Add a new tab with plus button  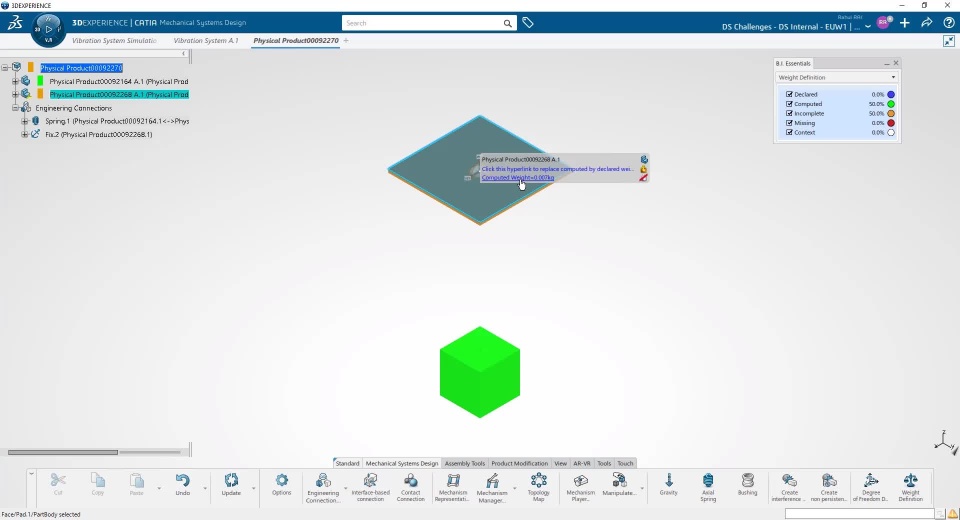pyautogui.click(x=346, y=40)
